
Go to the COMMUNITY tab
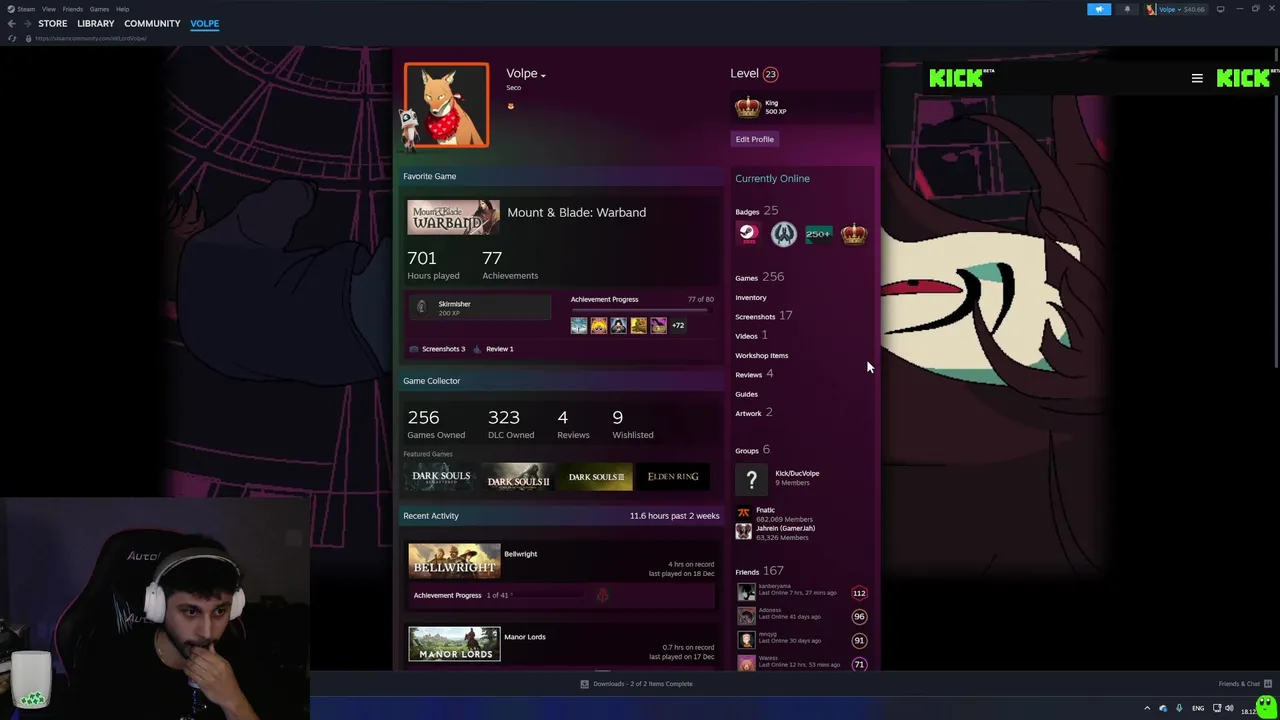coord(152,23)
